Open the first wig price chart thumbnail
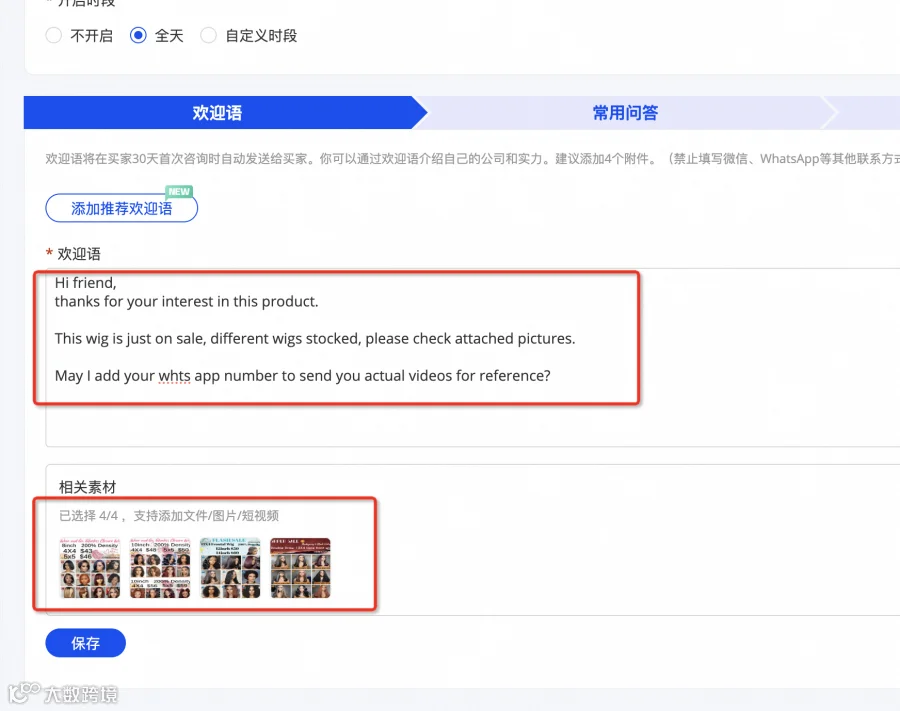Image resolution: width=900 pixels, height=711 pixels. coord(90,568)
